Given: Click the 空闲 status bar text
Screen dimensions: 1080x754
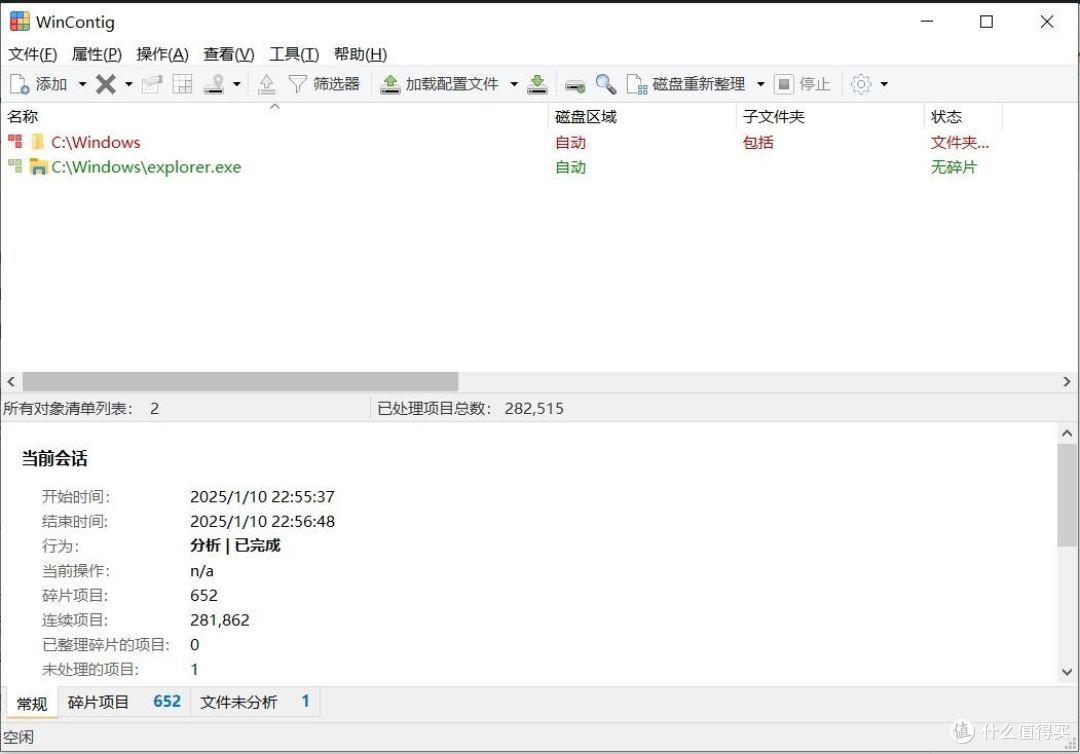Looking at the screenshot, I should [x=18, y=737].
